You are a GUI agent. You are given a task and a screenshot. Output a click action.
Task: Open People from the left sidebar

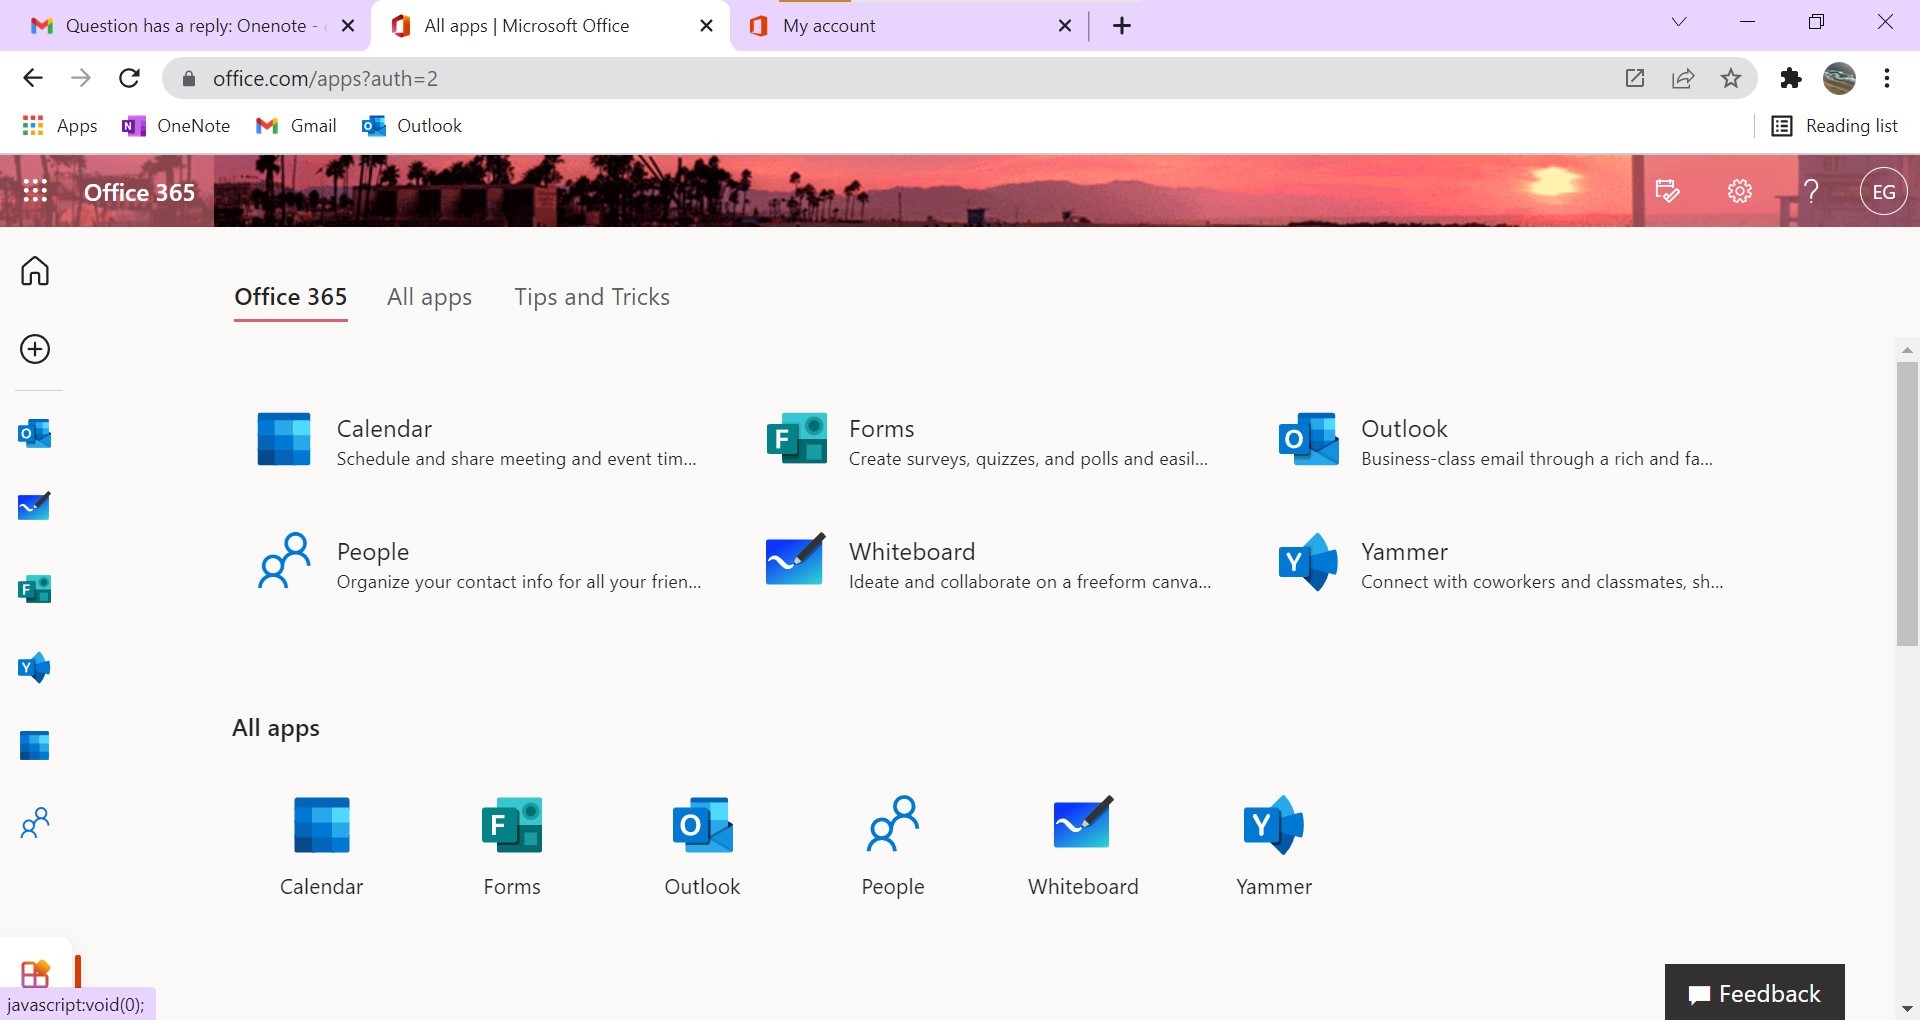(x=35, y=823)
